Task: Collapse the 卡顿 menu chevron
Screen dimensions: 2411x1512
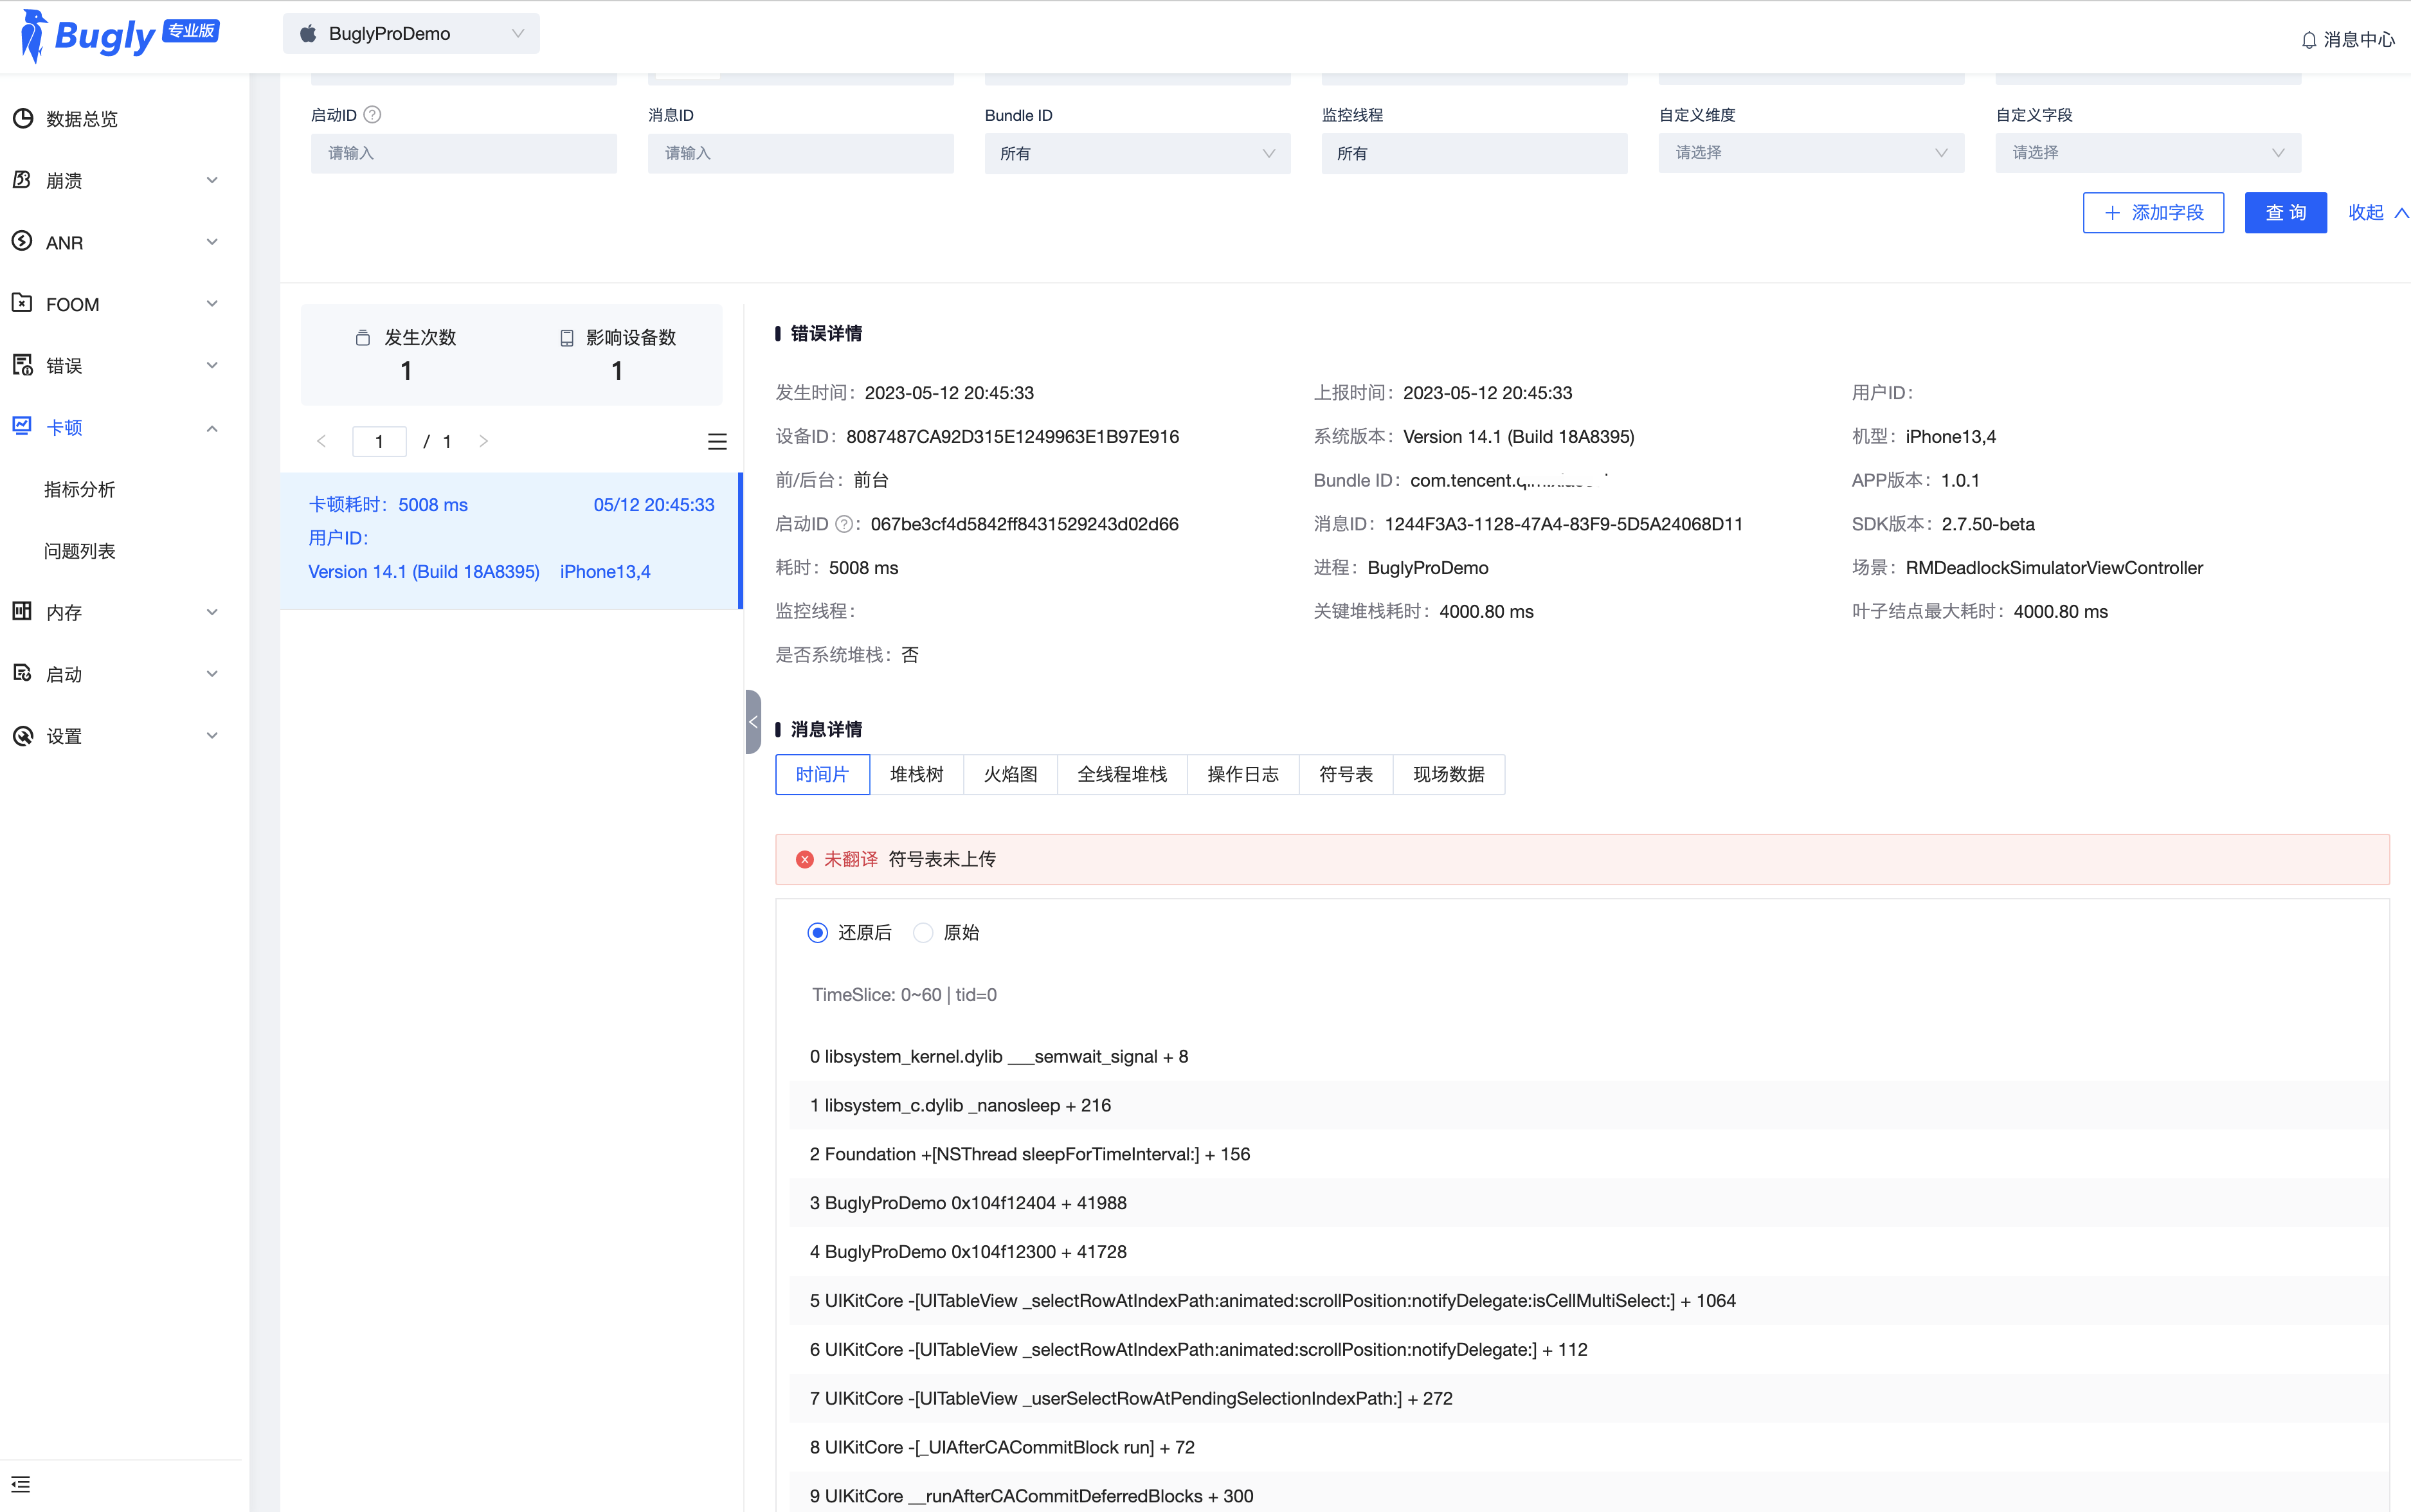Action: (x=212, y=428)
